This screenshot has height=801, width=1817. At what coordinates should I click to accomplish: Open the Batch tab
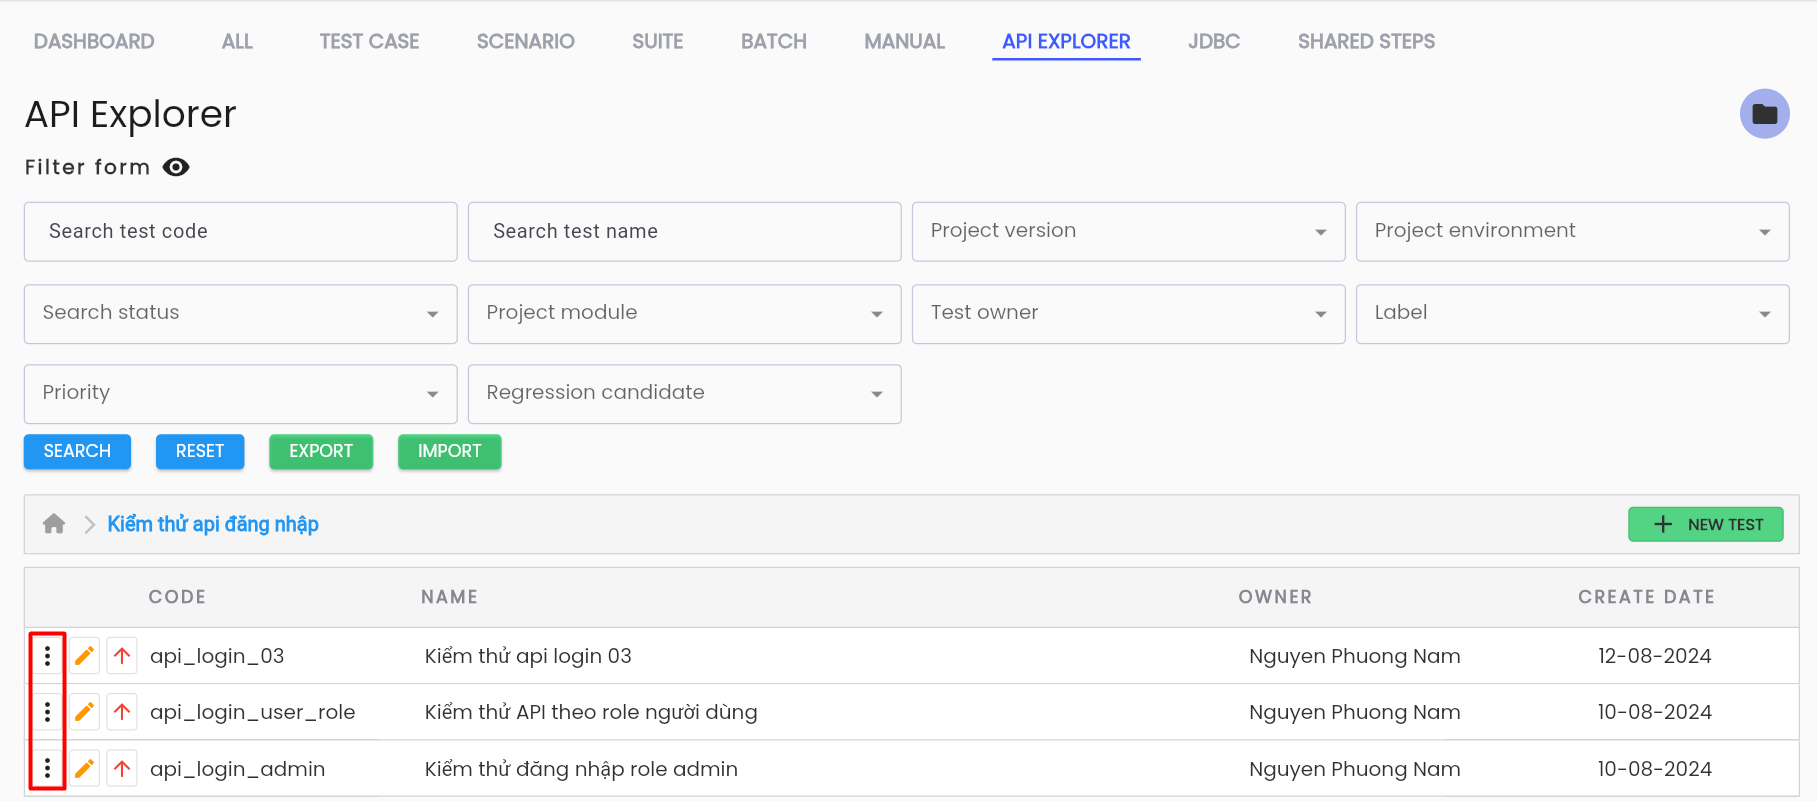coord(773,41)
